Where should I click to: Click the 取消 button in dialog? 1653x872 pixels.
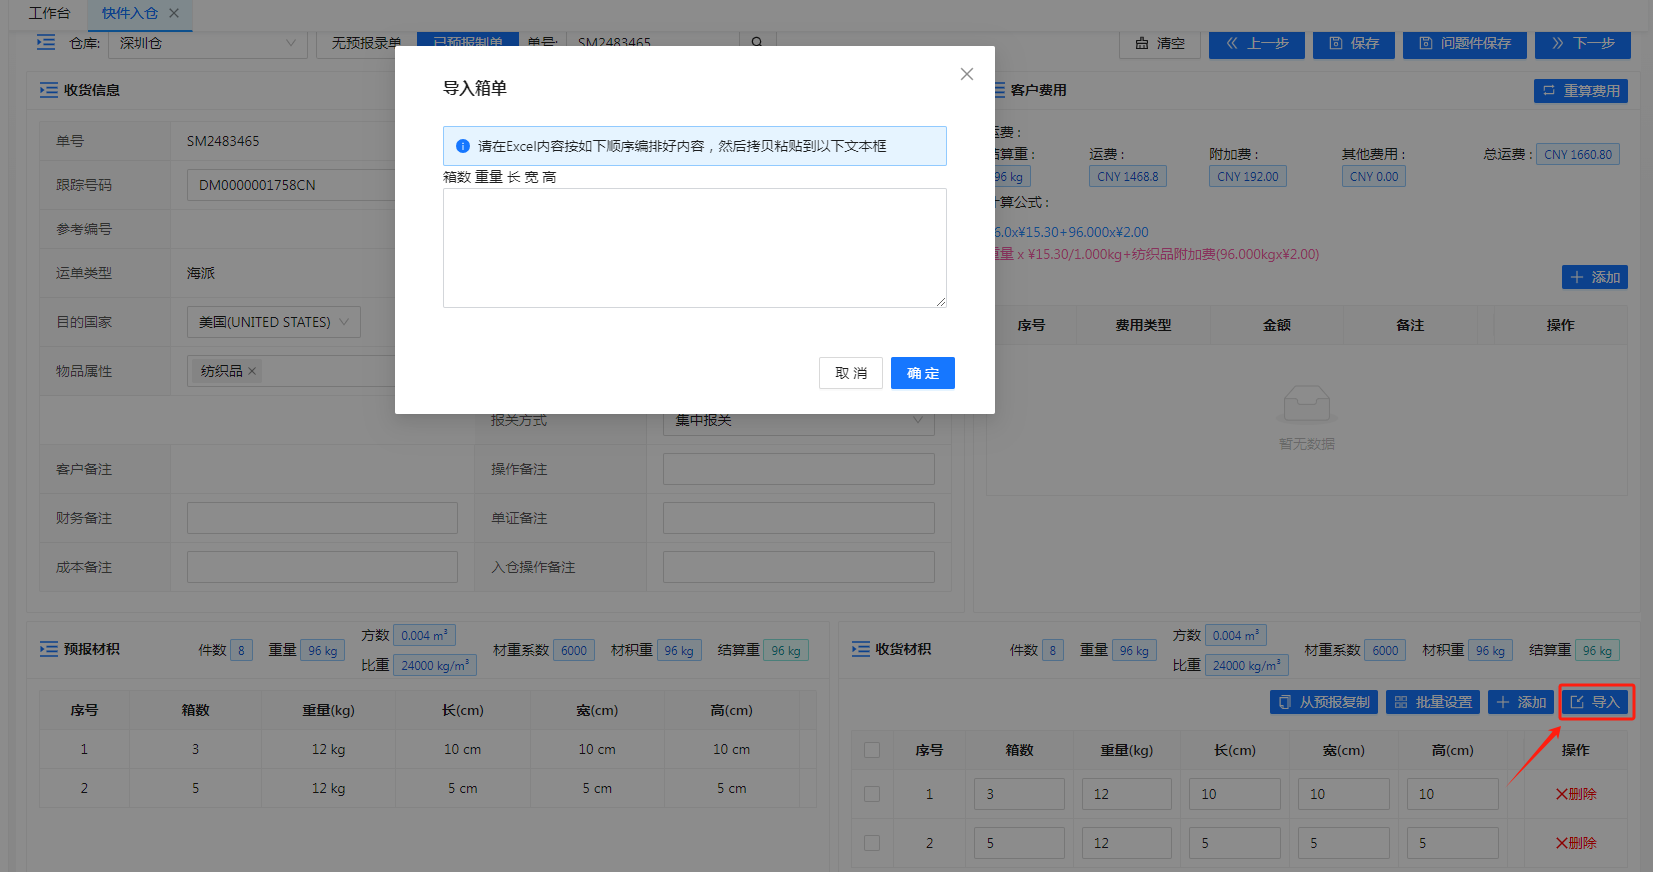tap(850, 373)
